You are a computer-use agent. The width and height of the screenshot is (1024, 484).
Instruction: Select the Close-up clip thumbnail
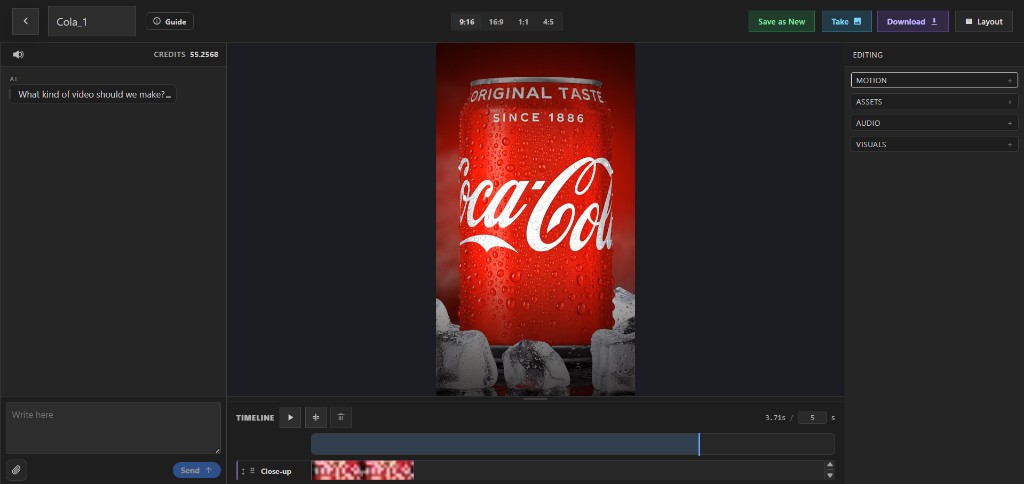click(363, 470)
